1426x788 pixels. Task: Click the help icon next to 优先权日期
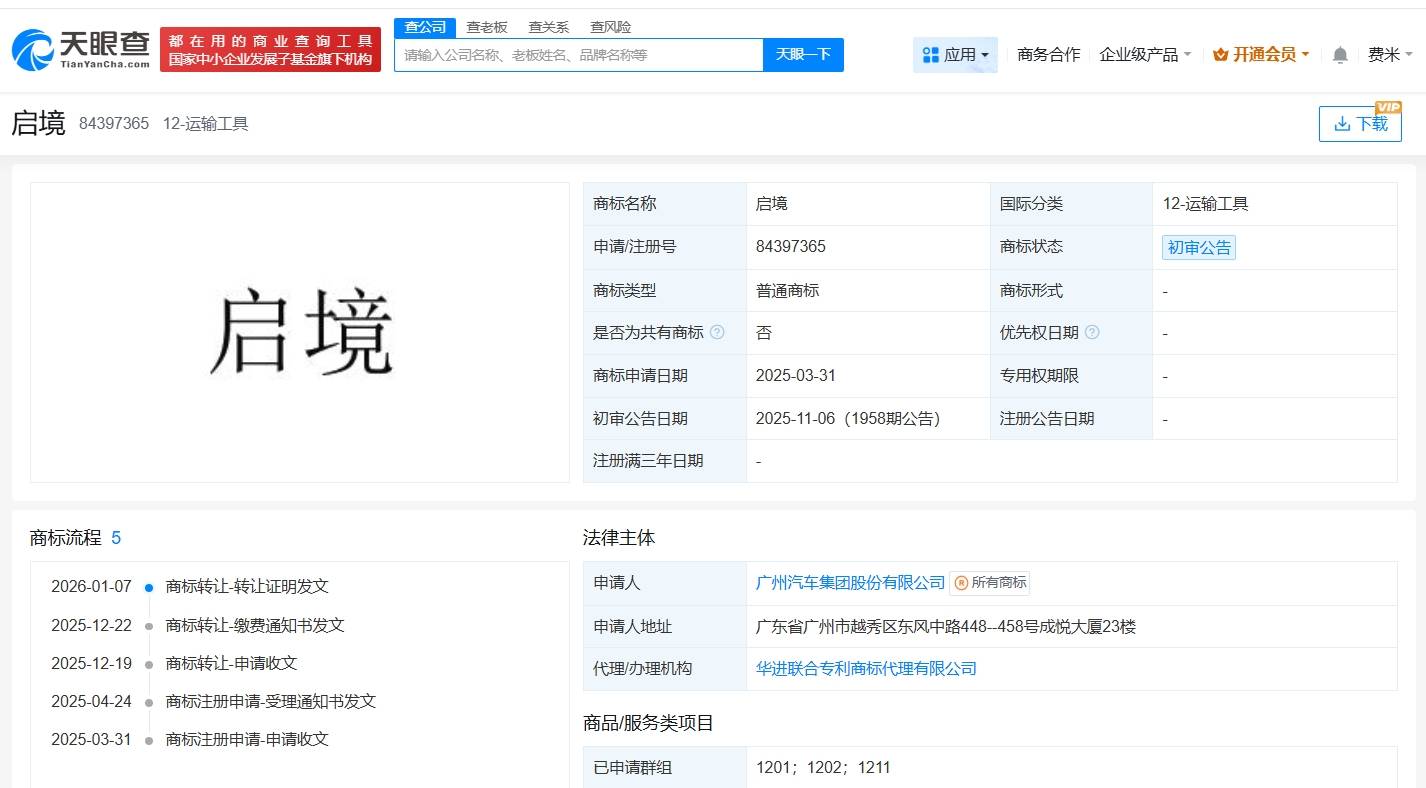[1095, 332]
